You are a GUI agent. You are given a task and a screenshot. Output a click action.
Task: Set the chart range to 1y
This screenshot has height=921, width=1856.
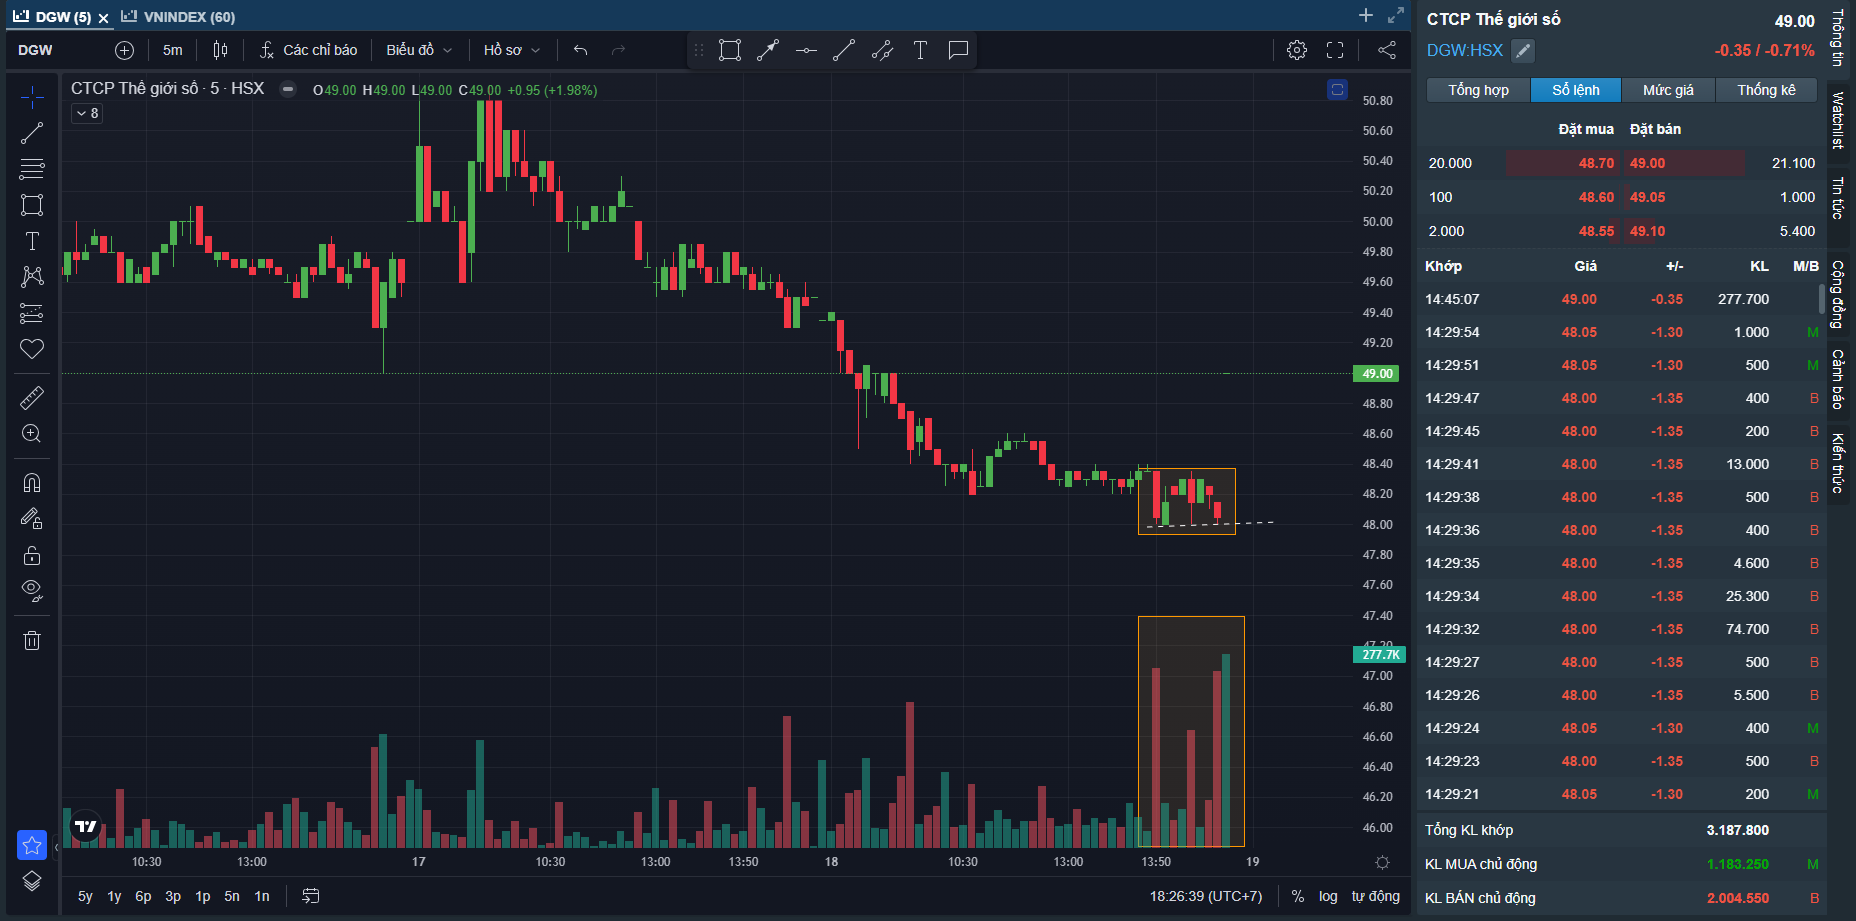click(x=114, y=896)
